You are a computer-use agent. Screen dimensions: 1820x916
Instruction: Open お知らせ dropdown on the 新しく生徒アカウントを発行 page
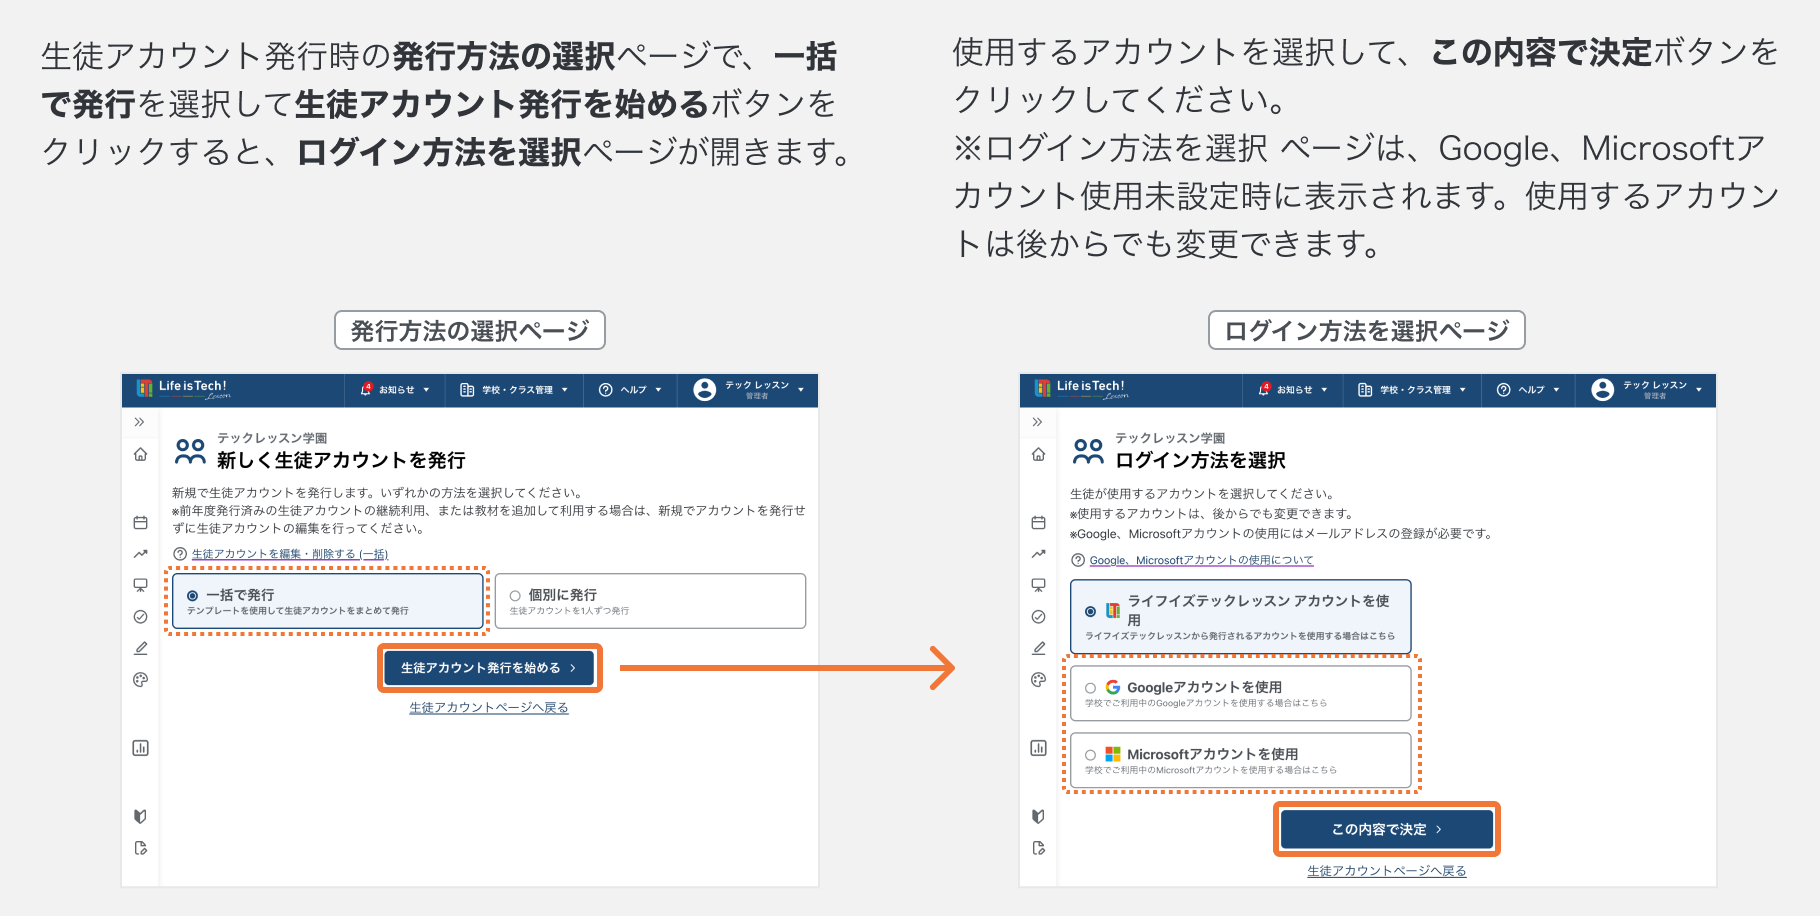pos(395,390)
